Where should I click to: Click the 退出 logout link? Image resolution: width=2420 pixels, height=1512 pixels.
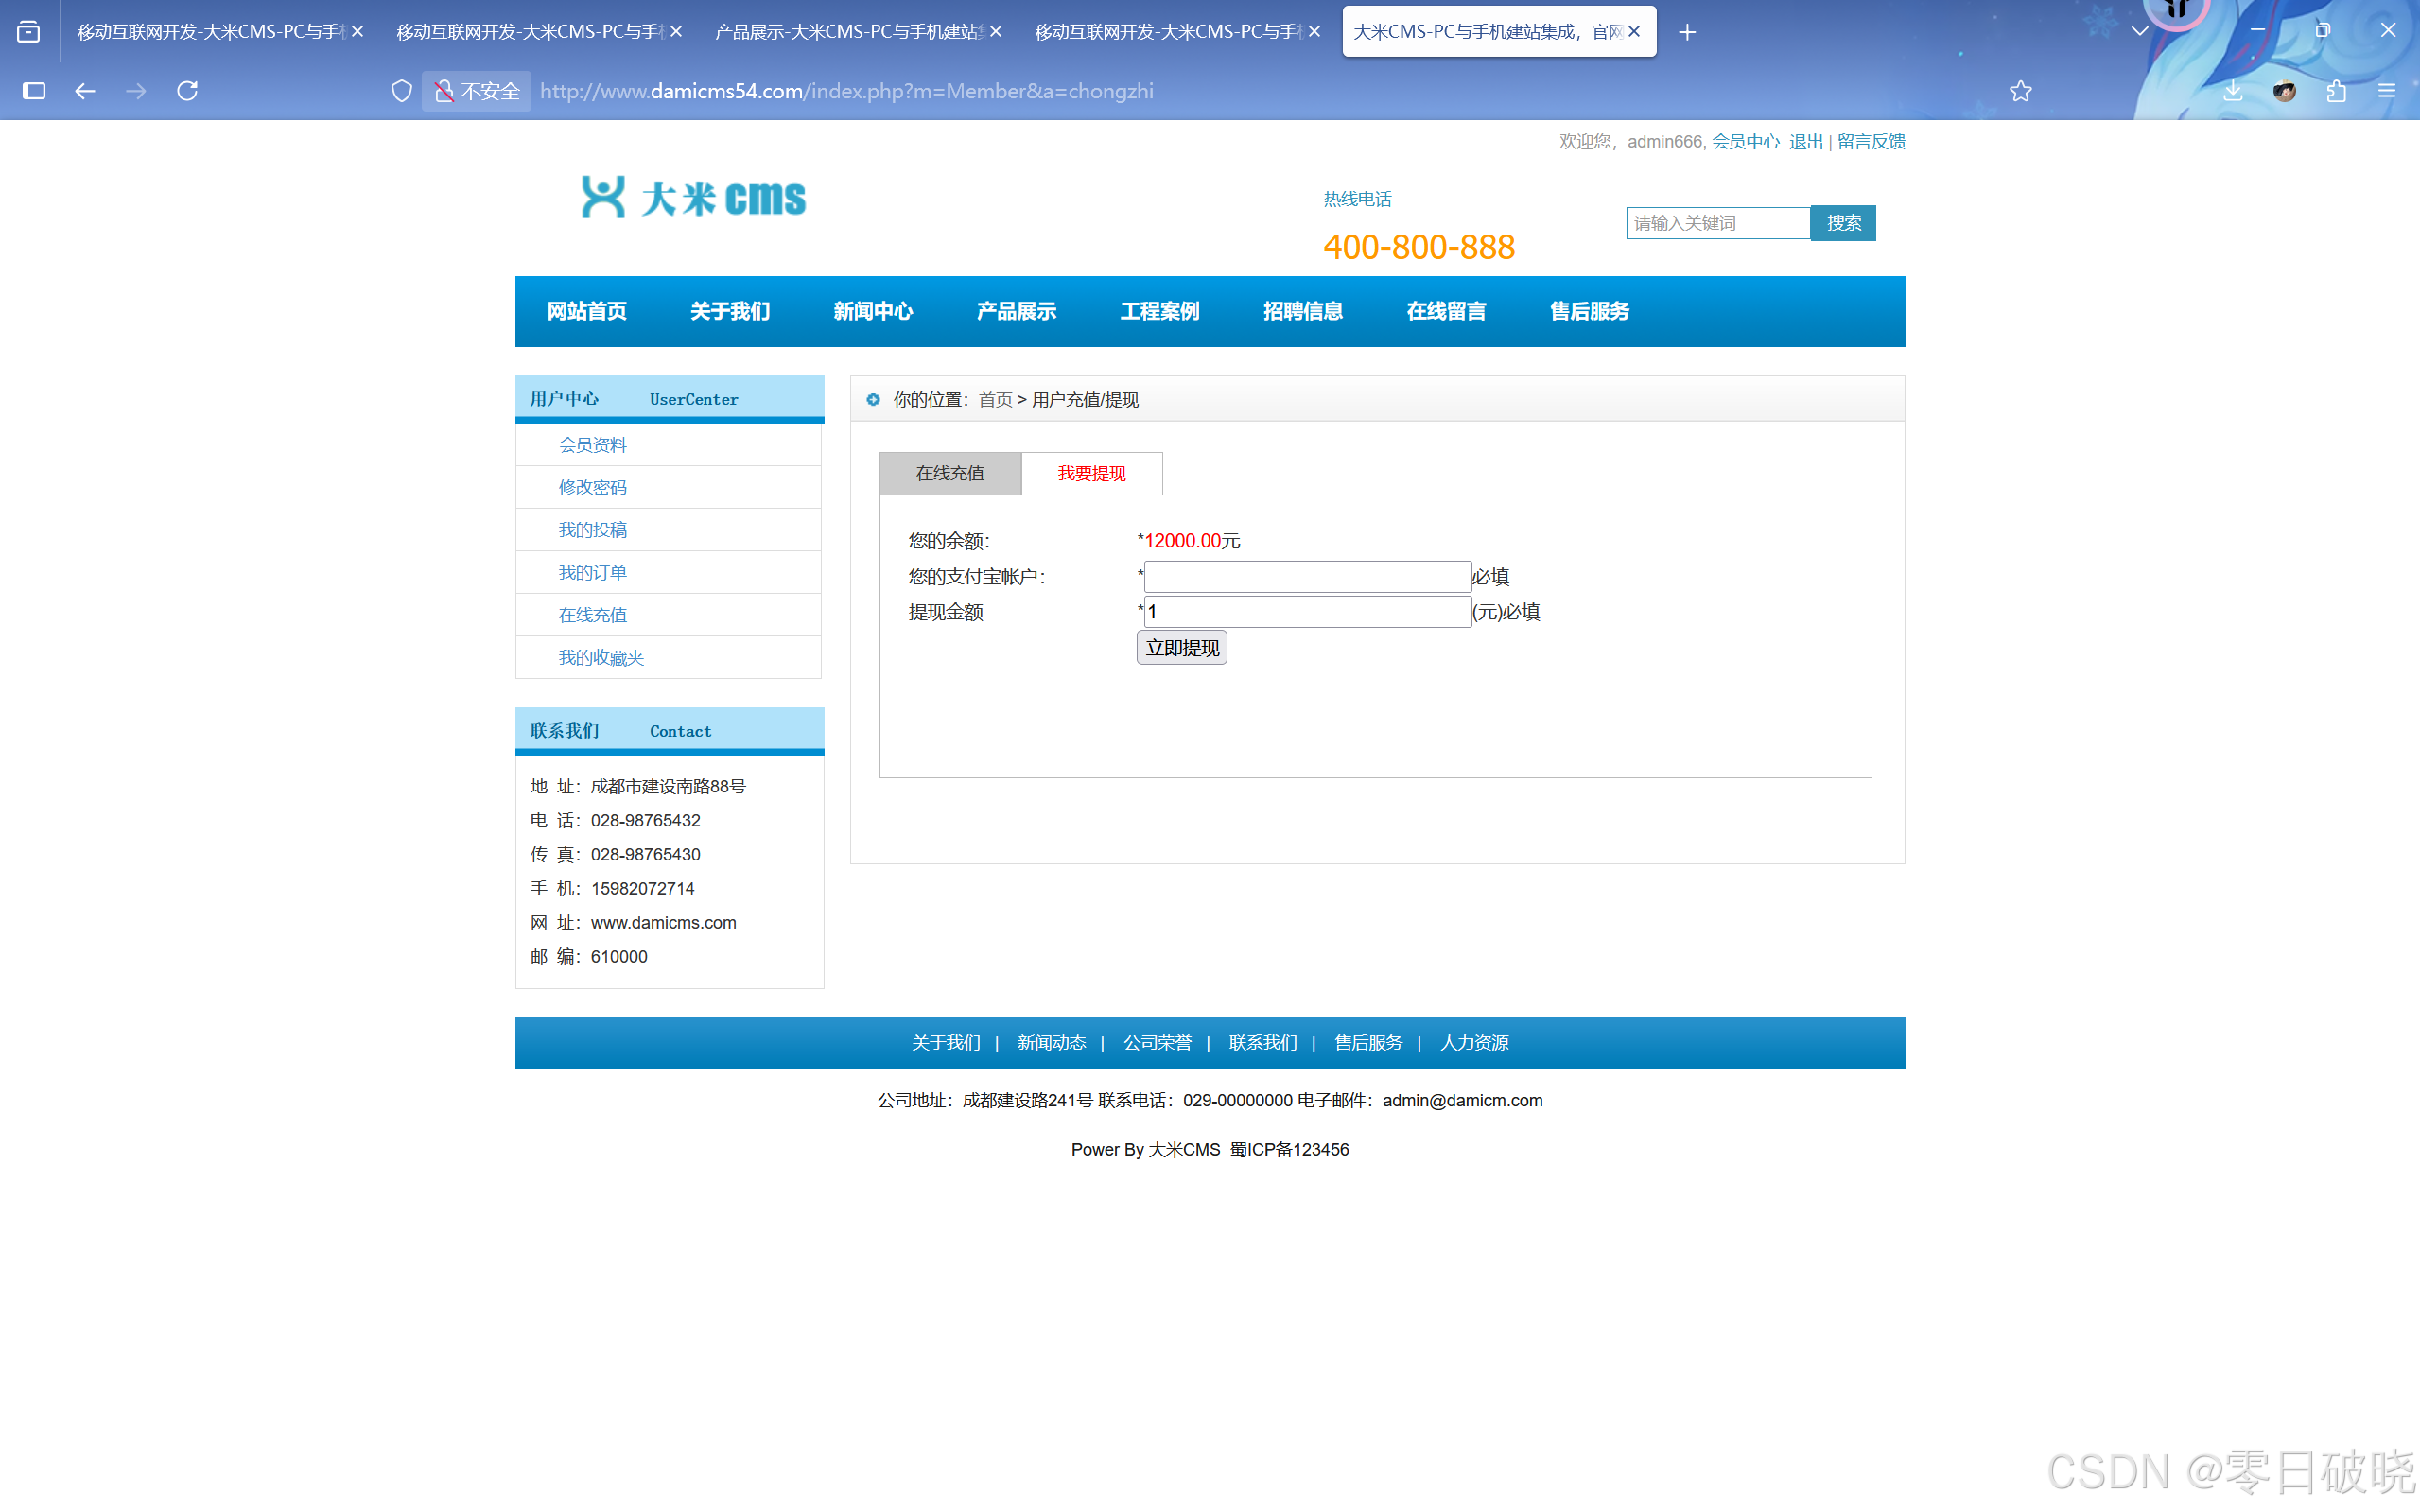coord(1805,141)
